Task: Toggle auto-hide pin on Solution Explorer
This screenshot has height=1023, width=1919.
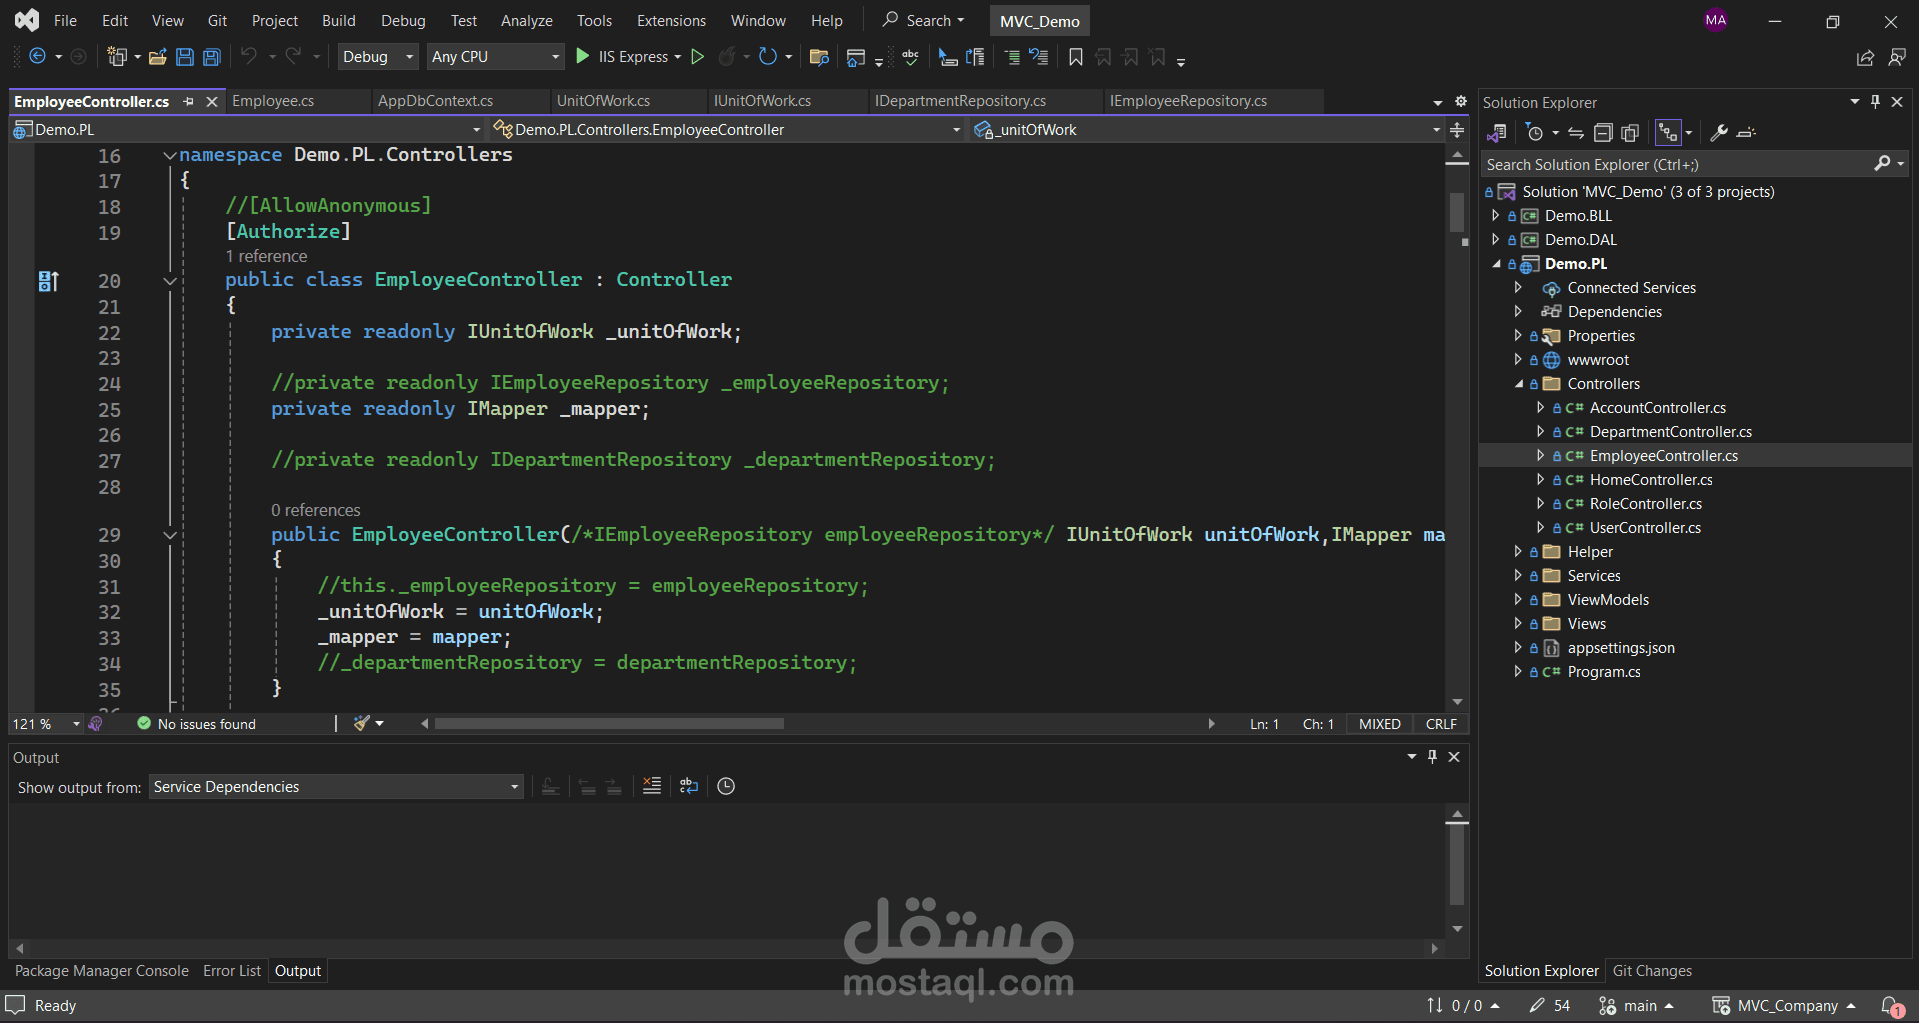Action: [x=1876, y=102]
